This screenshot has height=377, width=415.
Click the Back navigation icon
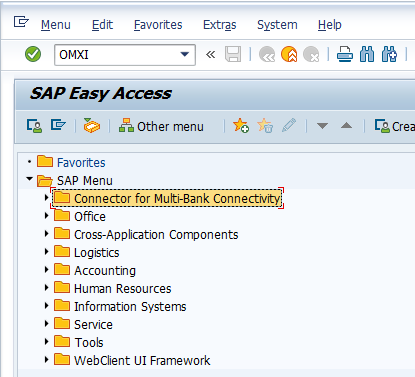point(267,54)
